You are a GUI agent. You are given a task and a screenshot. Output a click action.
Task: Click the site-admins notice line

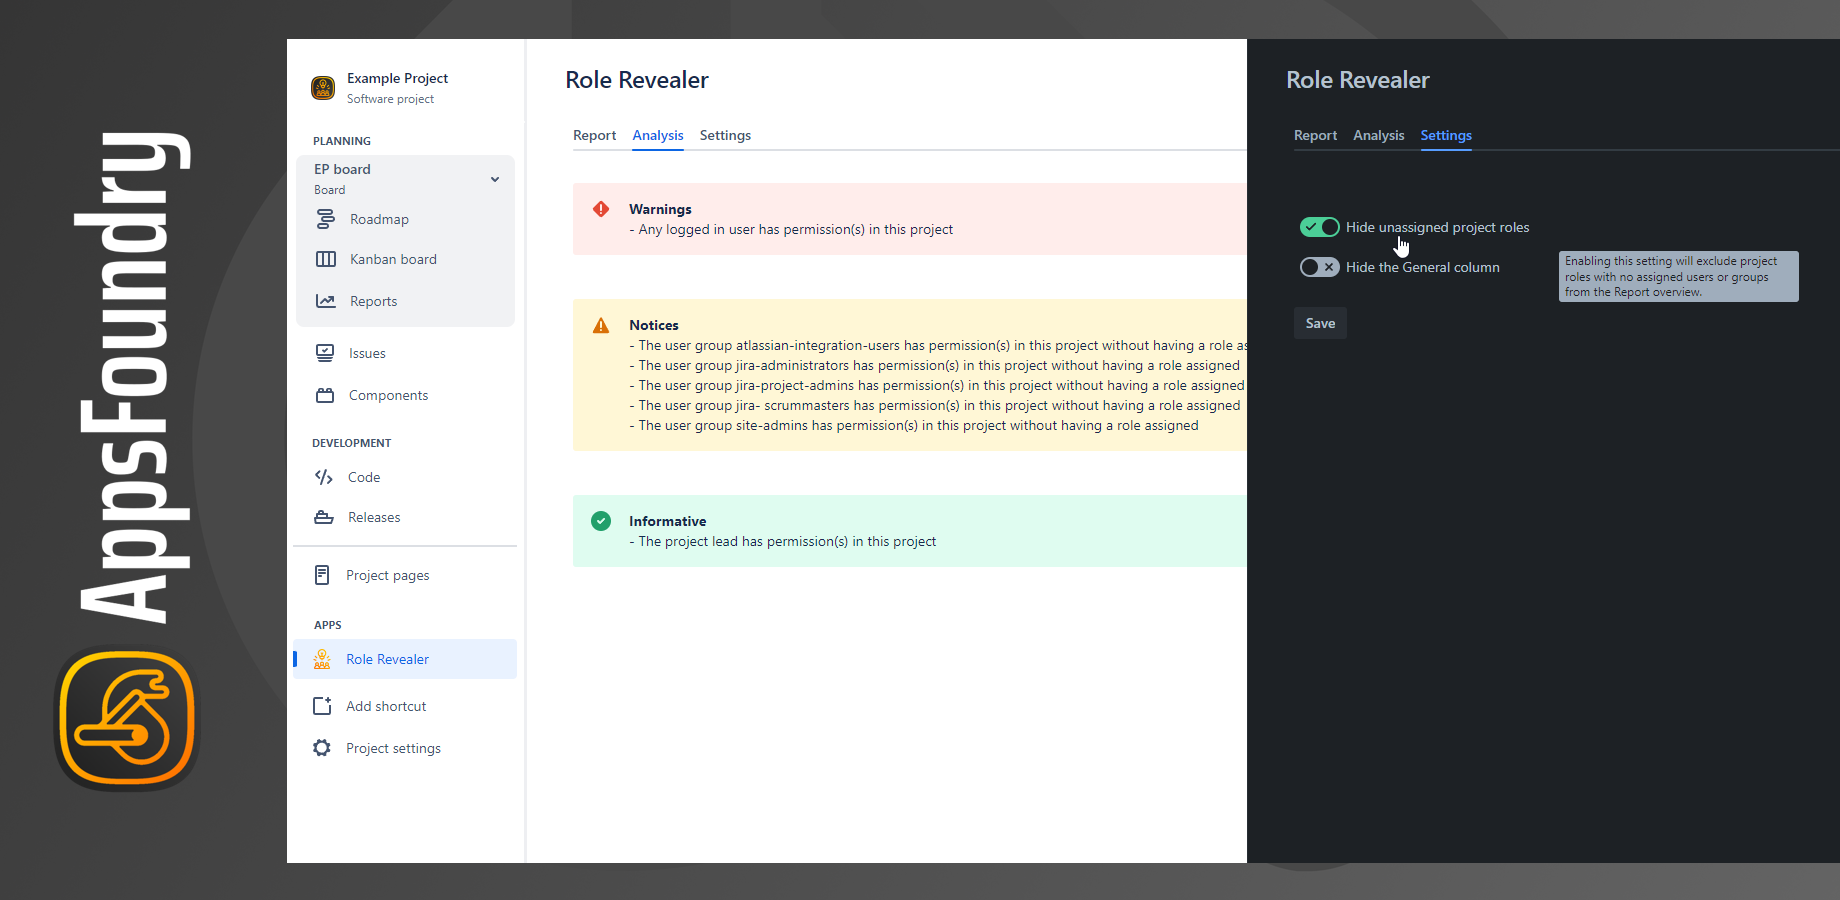click(914, 425)
